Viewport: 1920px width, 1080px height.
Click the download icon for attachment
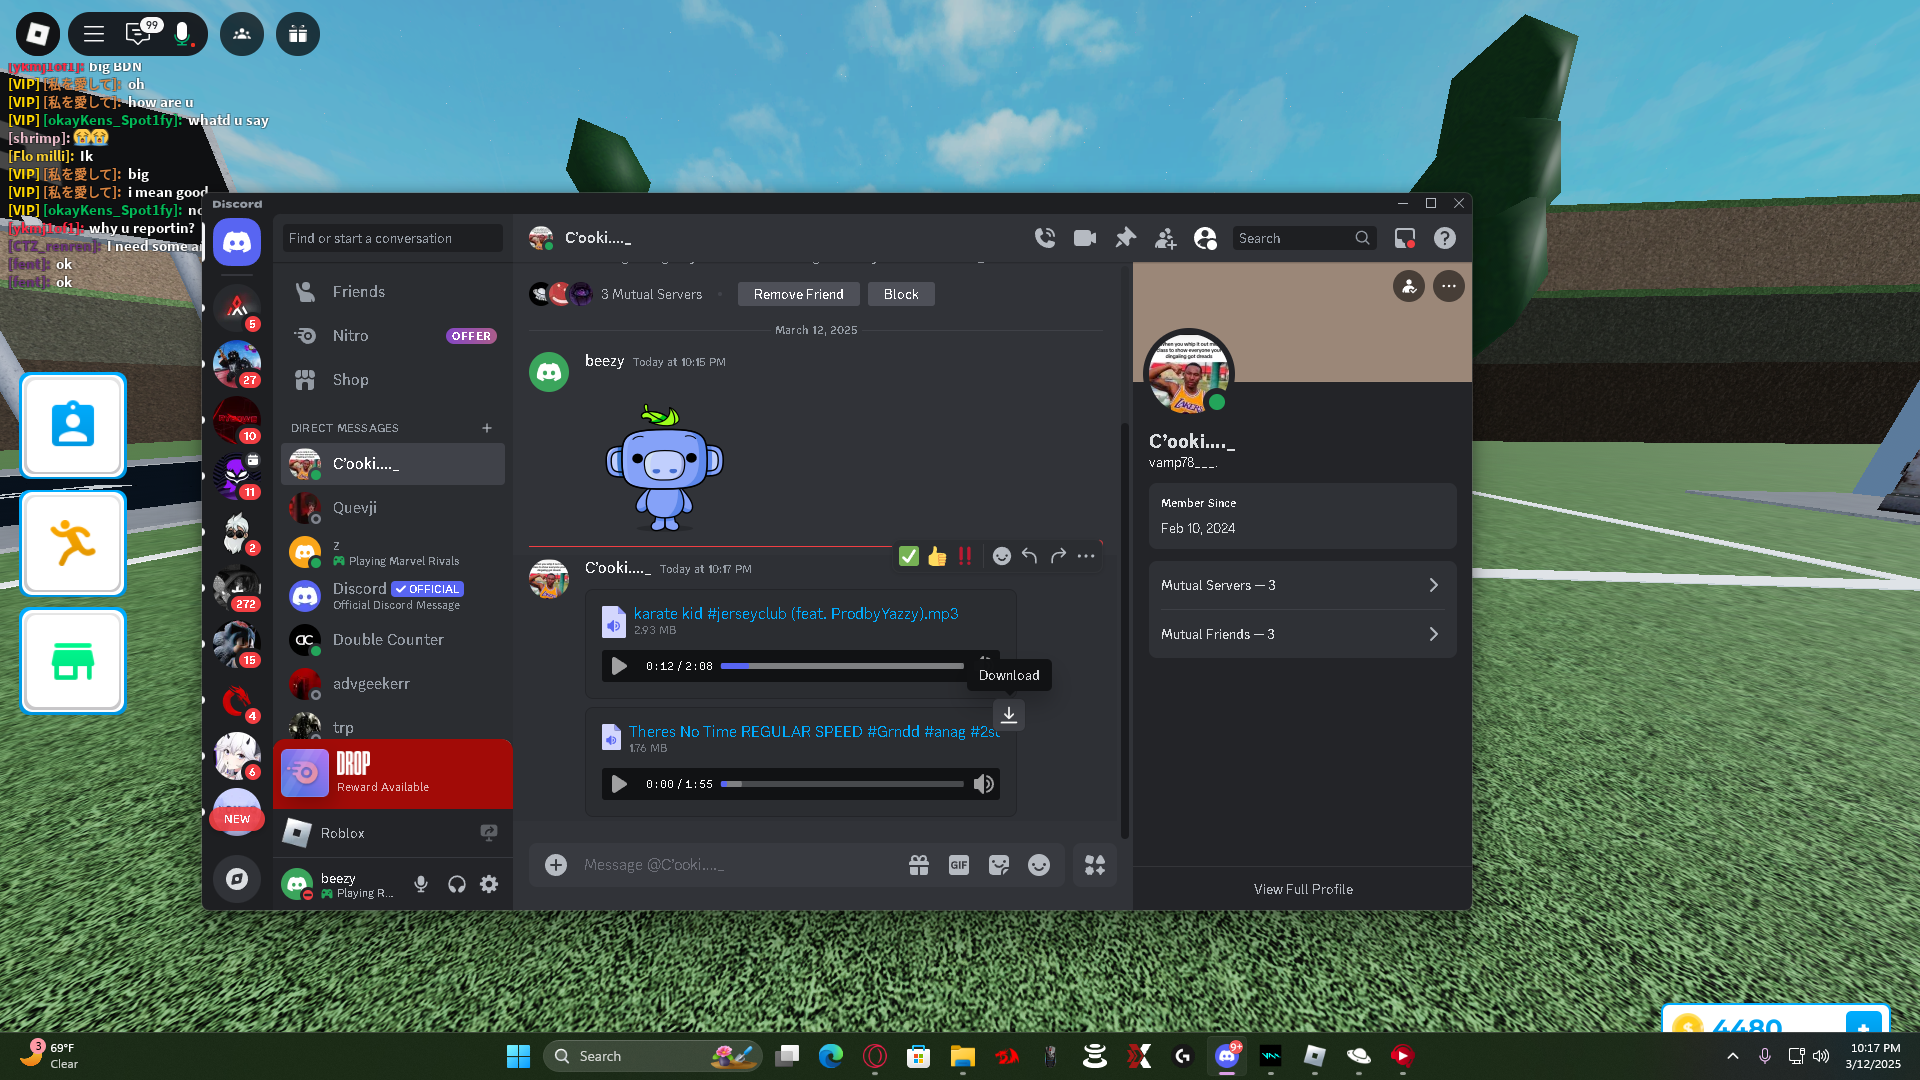click(x=1009, y=715)
